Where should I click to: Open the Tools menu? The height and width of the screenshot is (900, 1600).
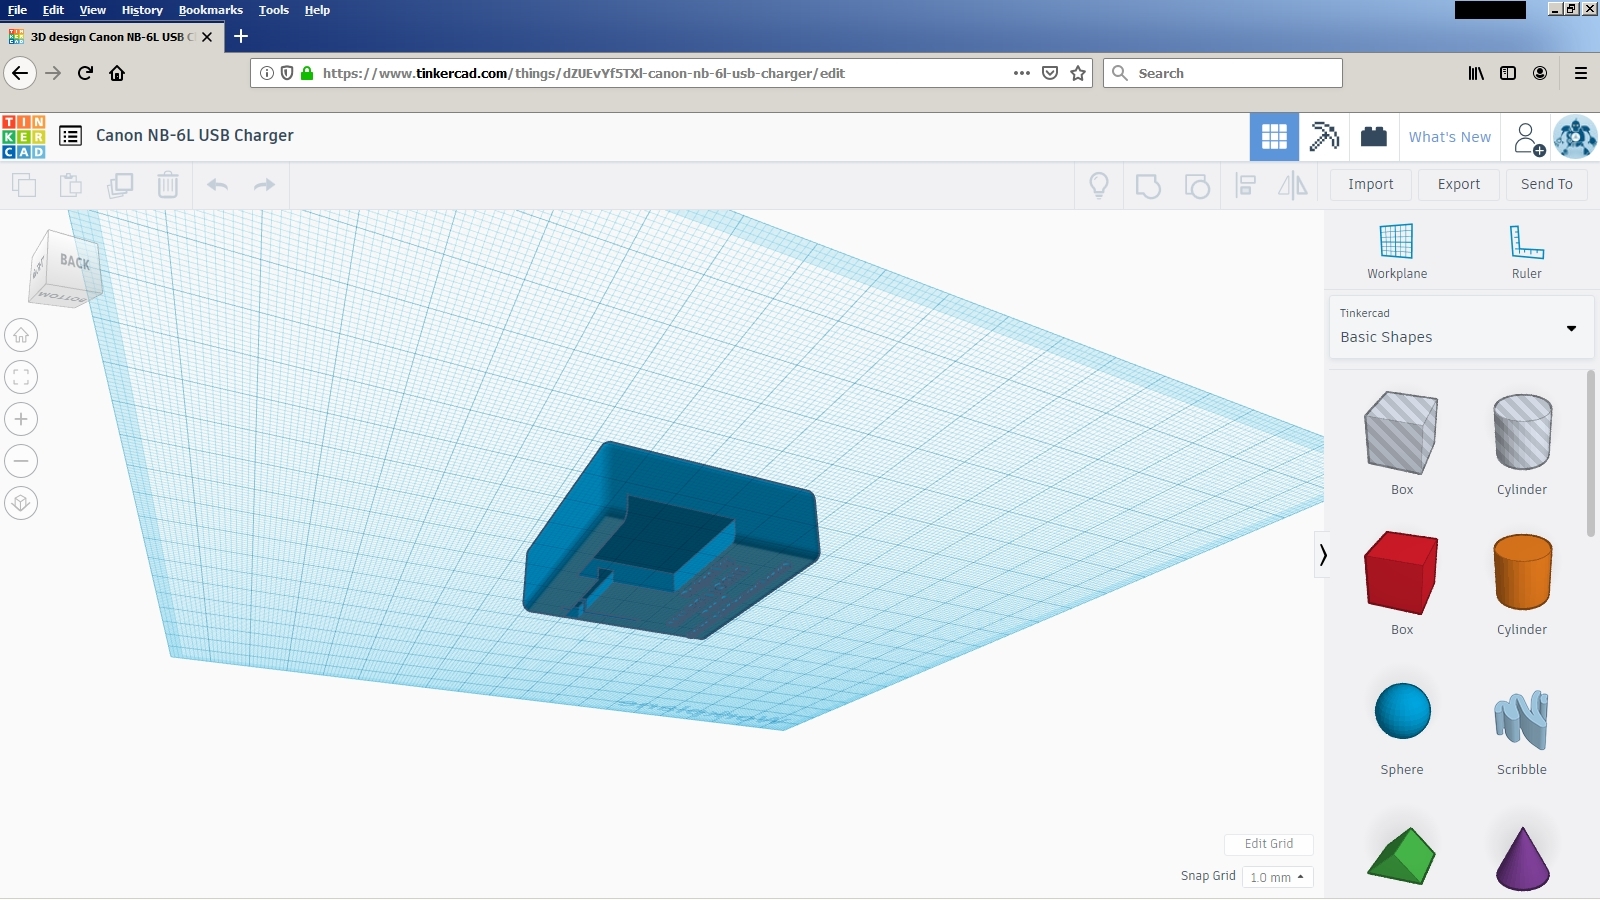pyautogui.click(x=273, y=10)
